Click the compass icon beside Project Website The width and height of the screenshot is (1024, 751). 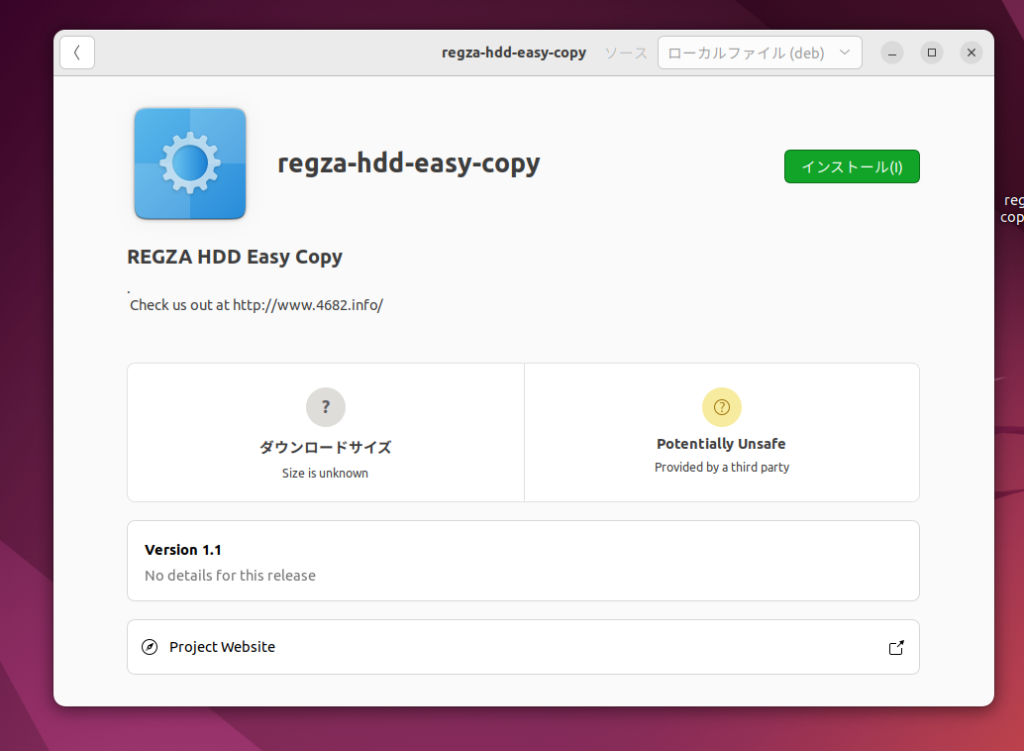(150, 647)
